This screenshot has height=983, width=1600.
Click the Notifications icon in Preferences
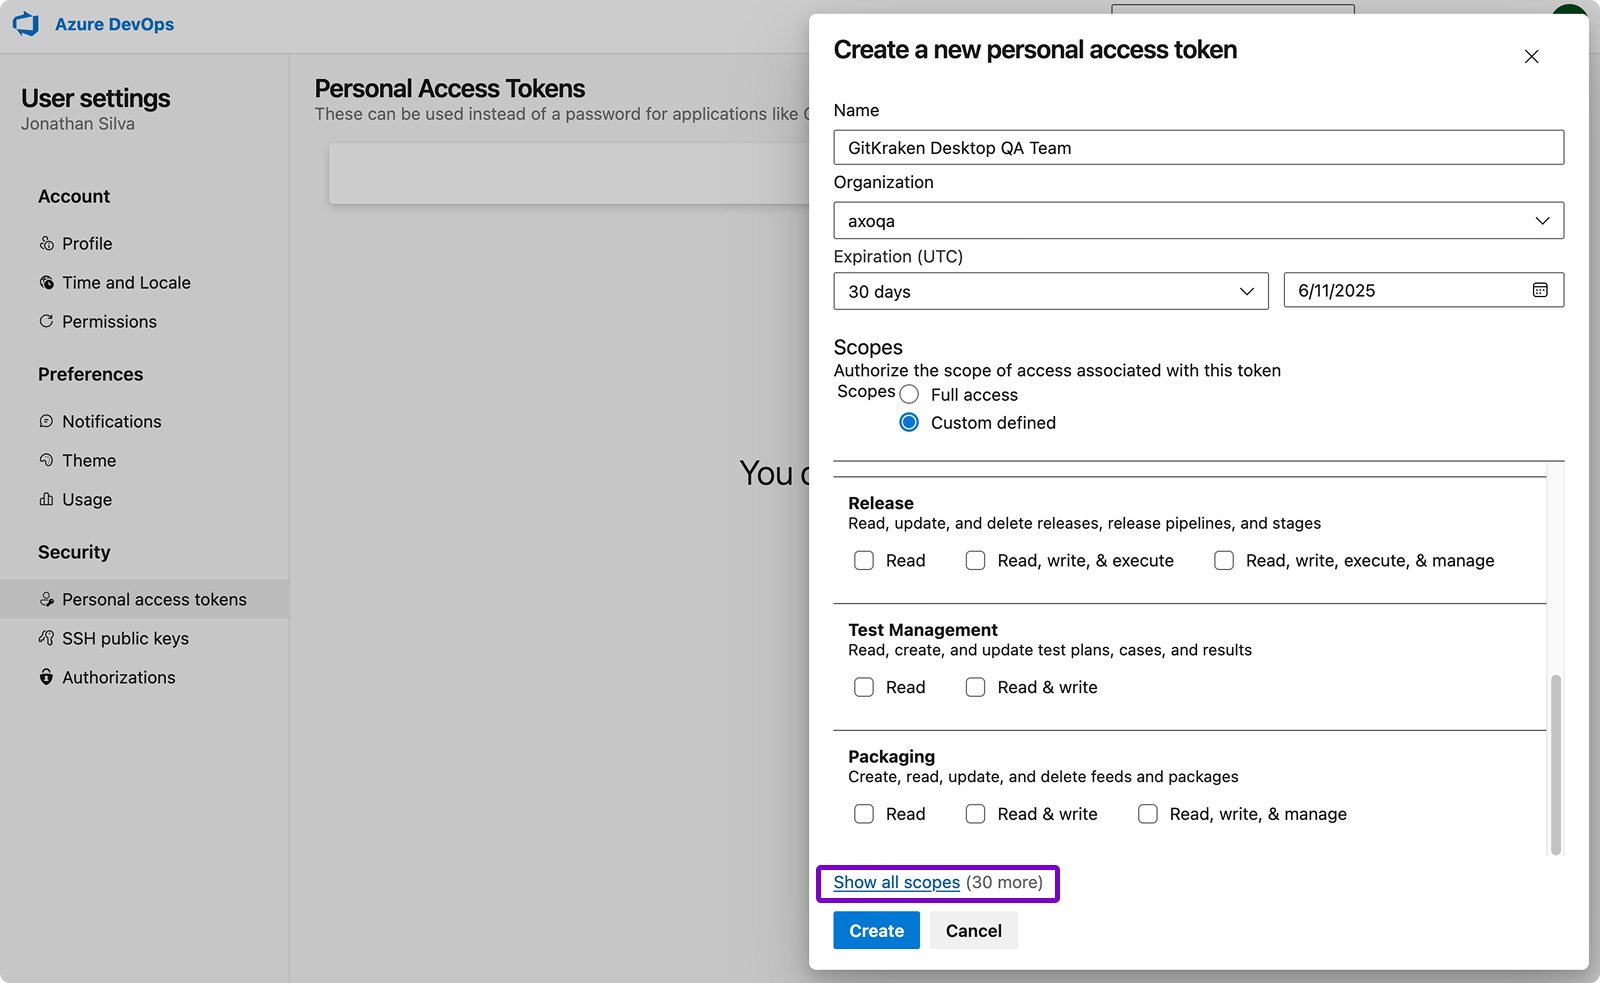pos(46,421)
